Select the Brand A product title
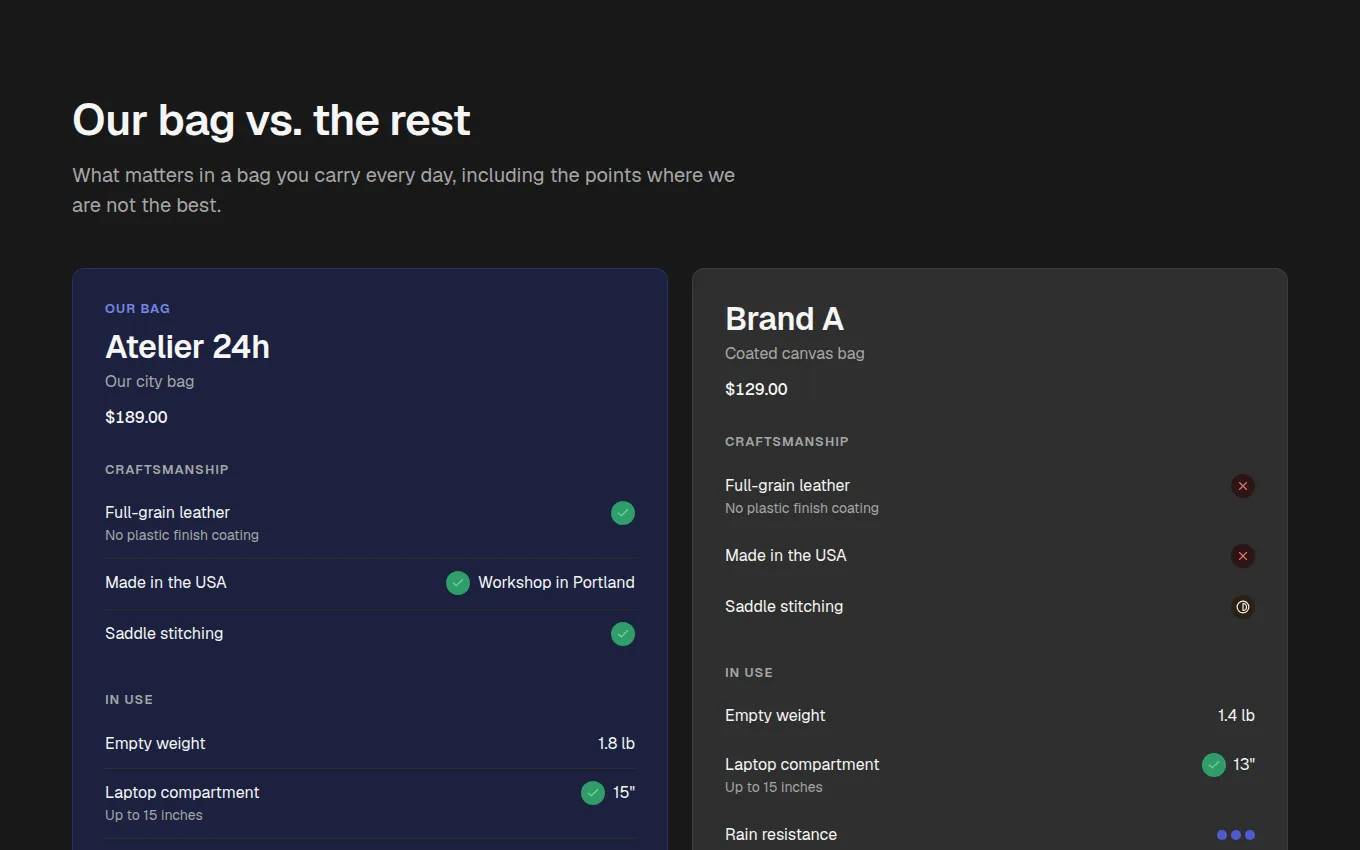 tap(784, 319)
